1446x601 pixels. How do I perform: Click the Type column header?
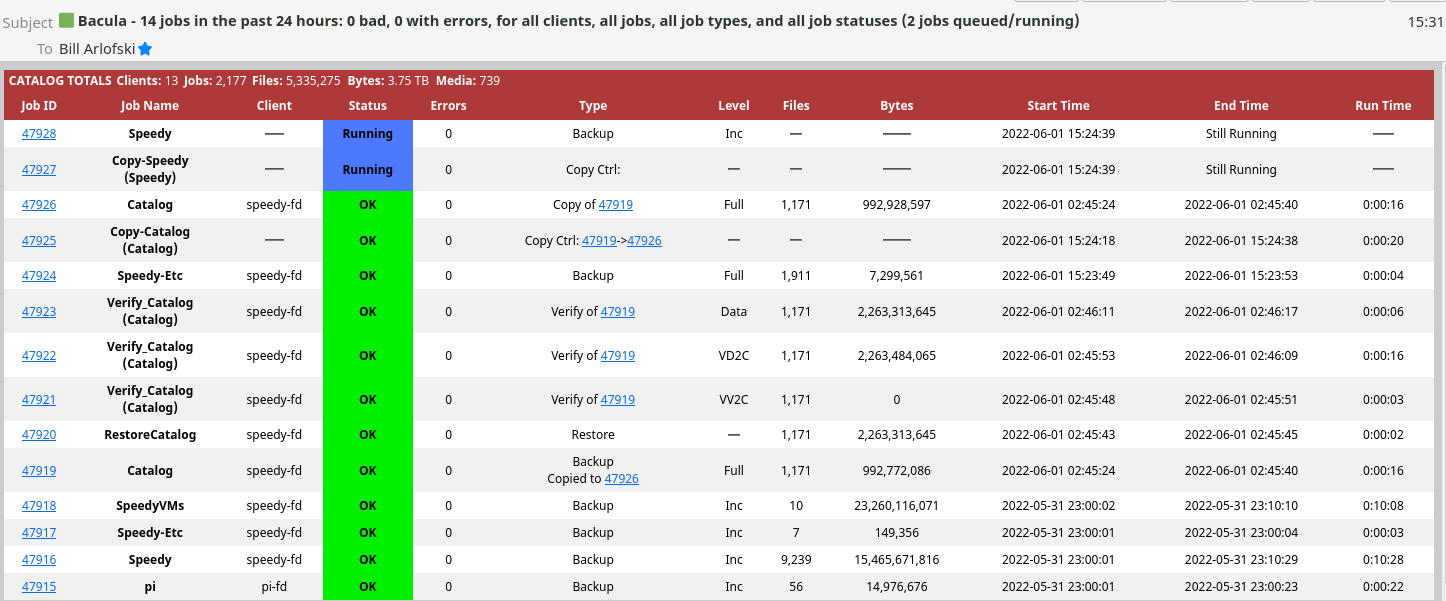pos(593,106)
